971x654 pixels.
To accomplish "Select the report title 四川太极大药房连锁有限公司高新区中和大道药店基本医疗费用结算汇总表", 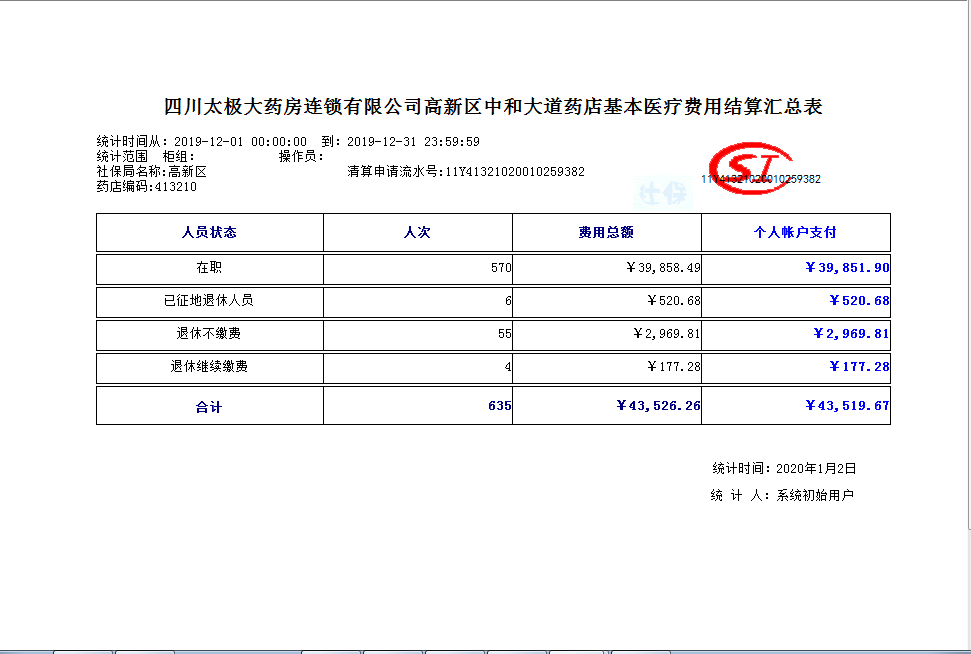I will coord(493,107).
